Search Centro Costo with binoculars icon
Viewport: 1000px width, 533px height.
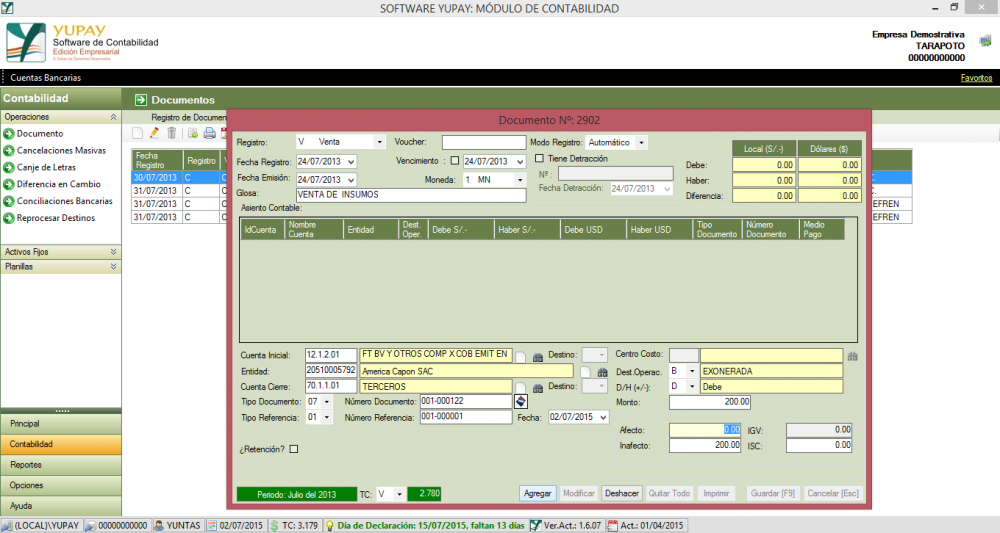pyautogui.click(x=852, y=356)
